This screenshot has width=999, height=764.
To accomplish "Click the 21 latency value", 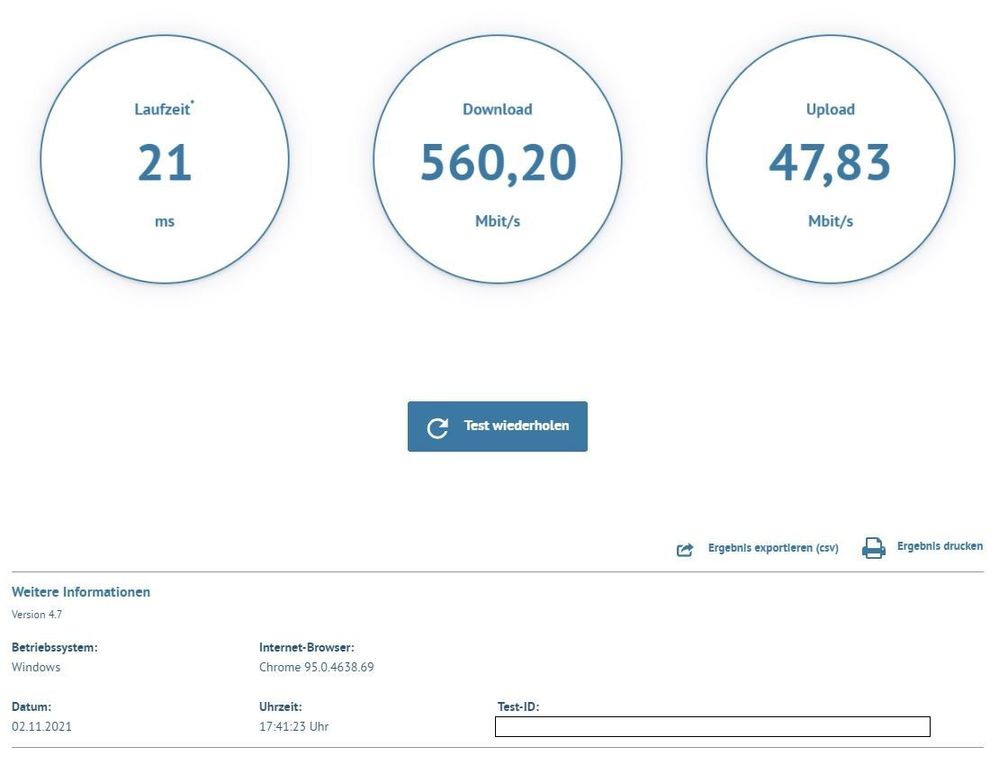I will (x=164, y=163).
